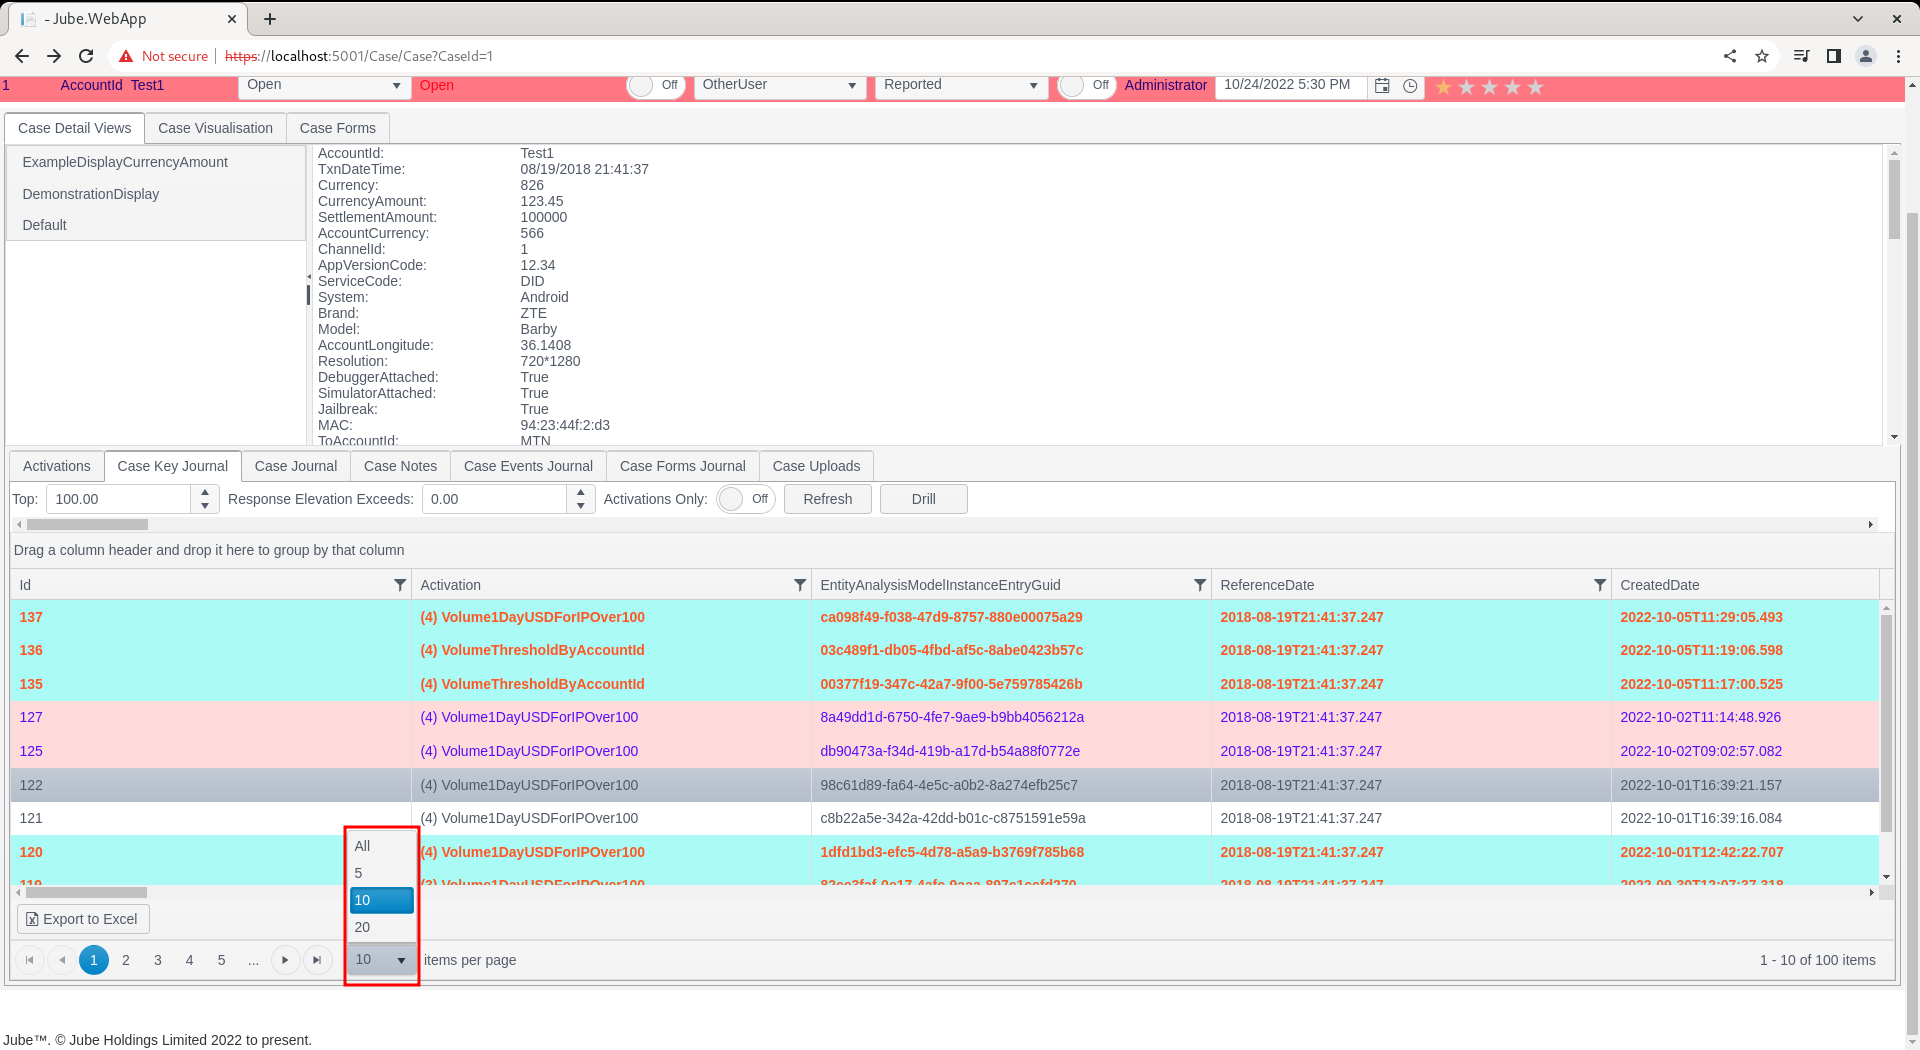Click the Refresh button

828,499
